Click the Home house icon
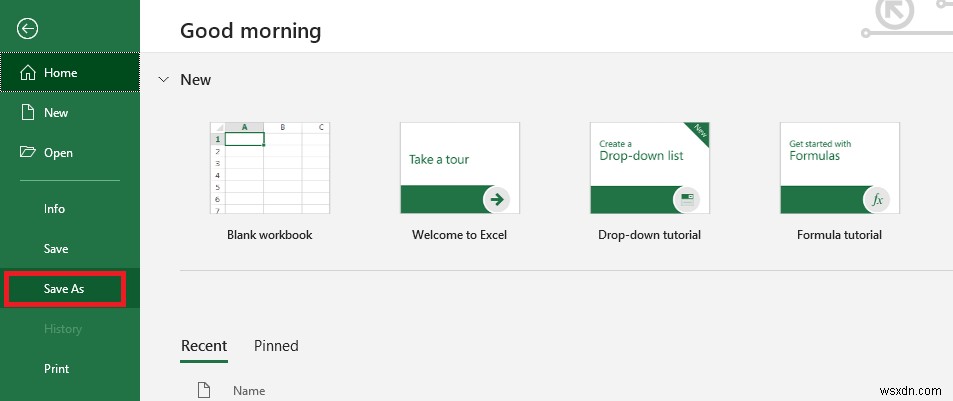953x401 pixels. pos(28,73)
